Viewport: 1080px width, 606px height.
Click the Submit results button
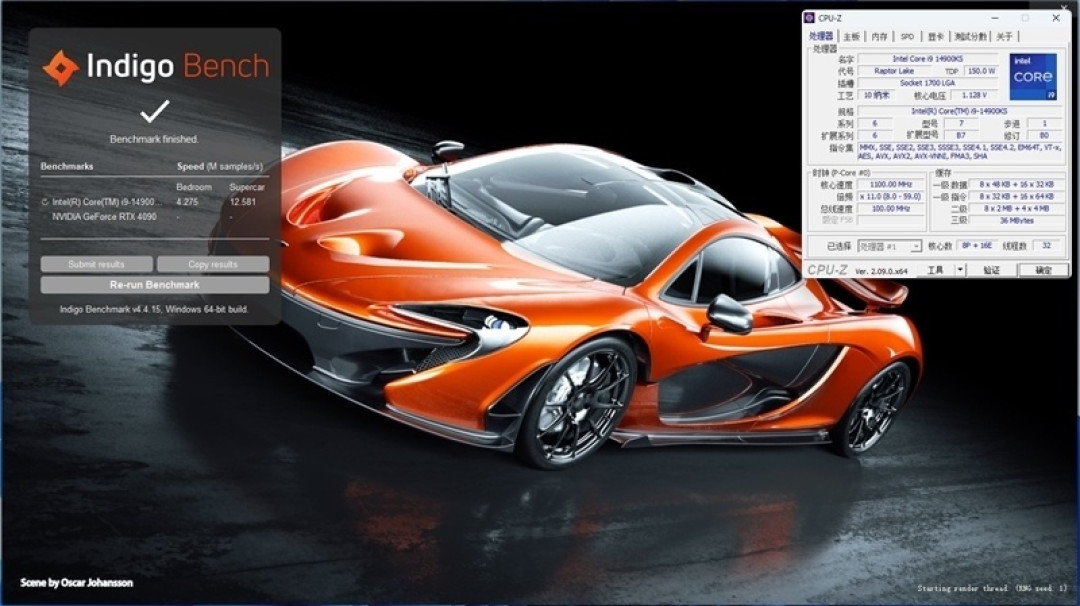(96, 264)
